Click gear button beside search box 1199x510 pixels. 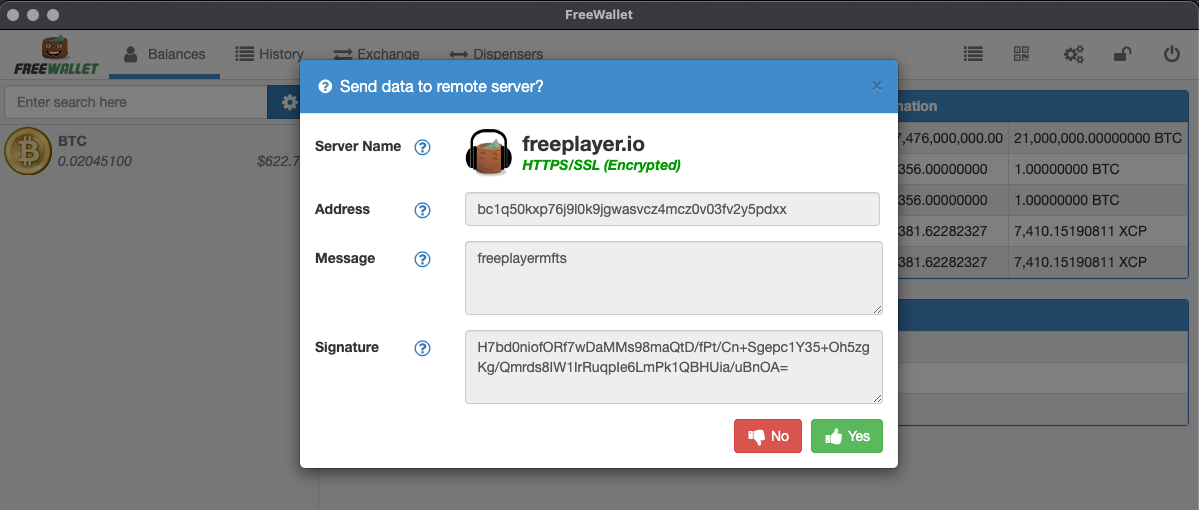289,102
